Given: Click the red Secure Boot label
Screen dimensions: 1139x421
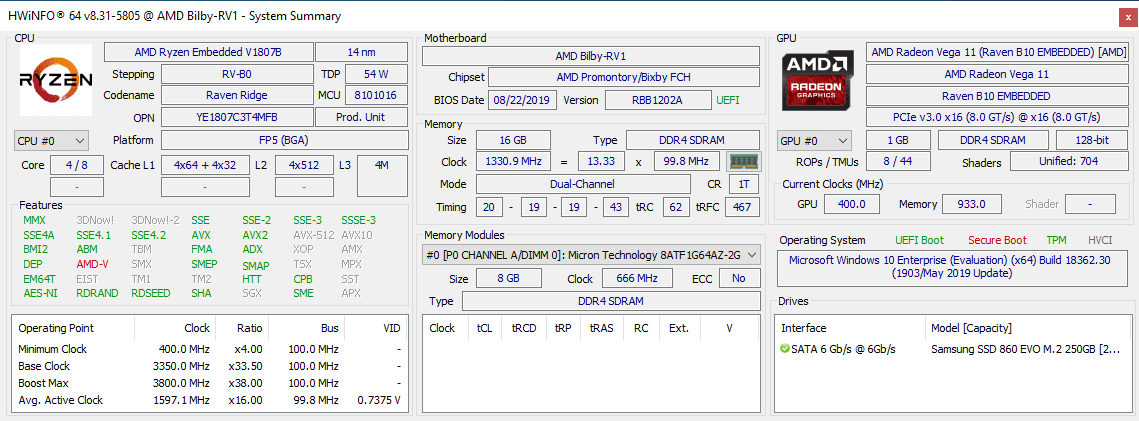Looking at the screenshot, I should click(x=997, y=240).
